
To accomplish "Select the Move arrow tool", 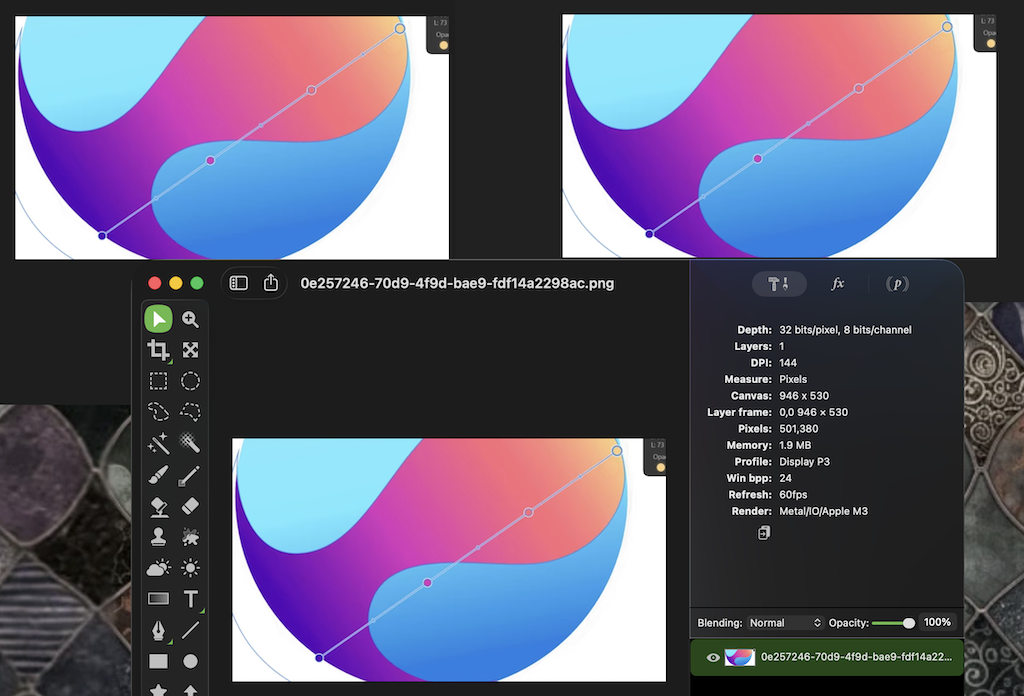I will [x=158, y=319].
